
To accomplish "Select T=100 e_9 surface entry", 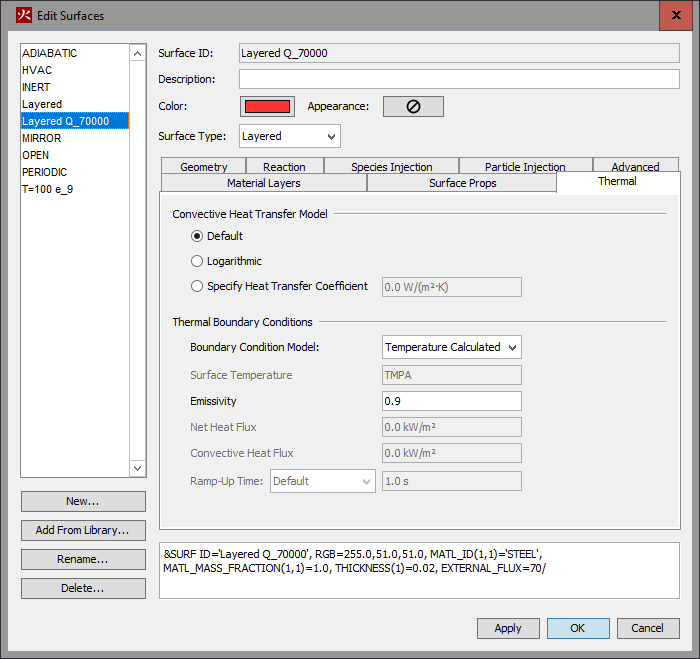I will pos(75,189).
